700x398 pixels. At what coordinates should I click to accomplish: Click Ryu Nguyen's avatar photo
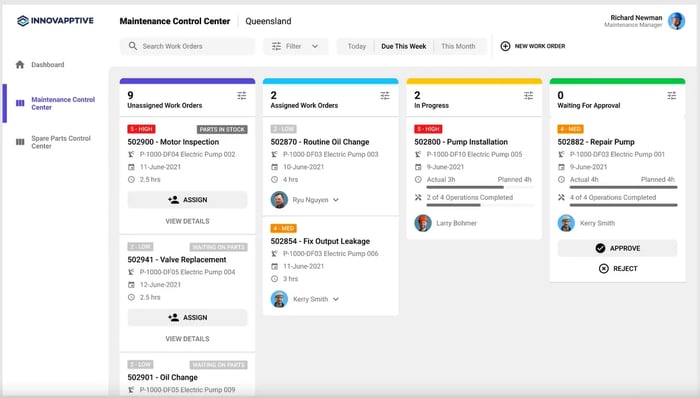279,199
